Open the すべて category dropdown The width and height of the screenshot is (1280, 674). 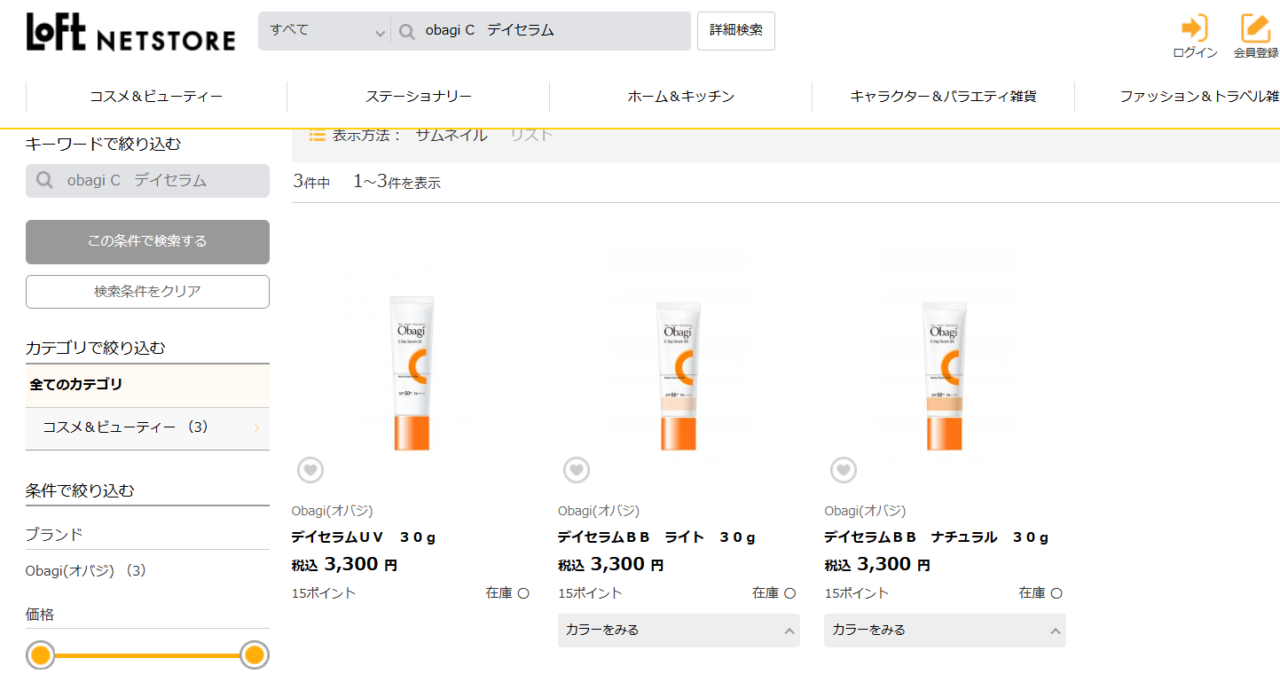[325, 31]
